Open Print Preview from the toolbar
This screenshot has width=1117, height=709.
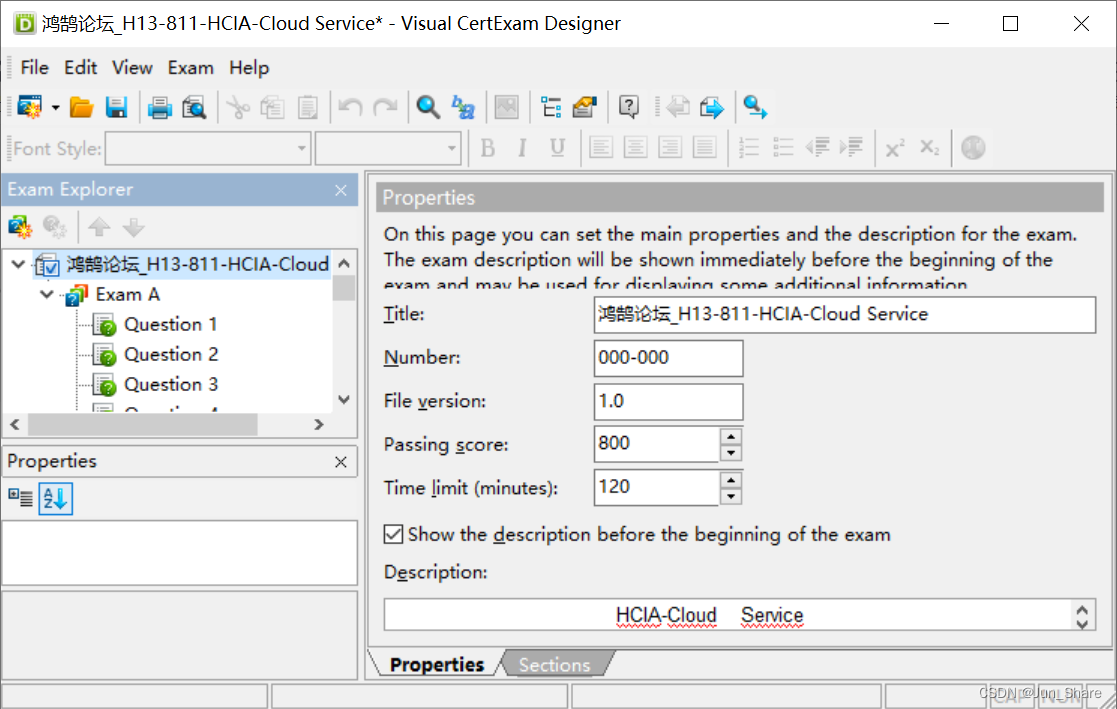click(194, 108)
